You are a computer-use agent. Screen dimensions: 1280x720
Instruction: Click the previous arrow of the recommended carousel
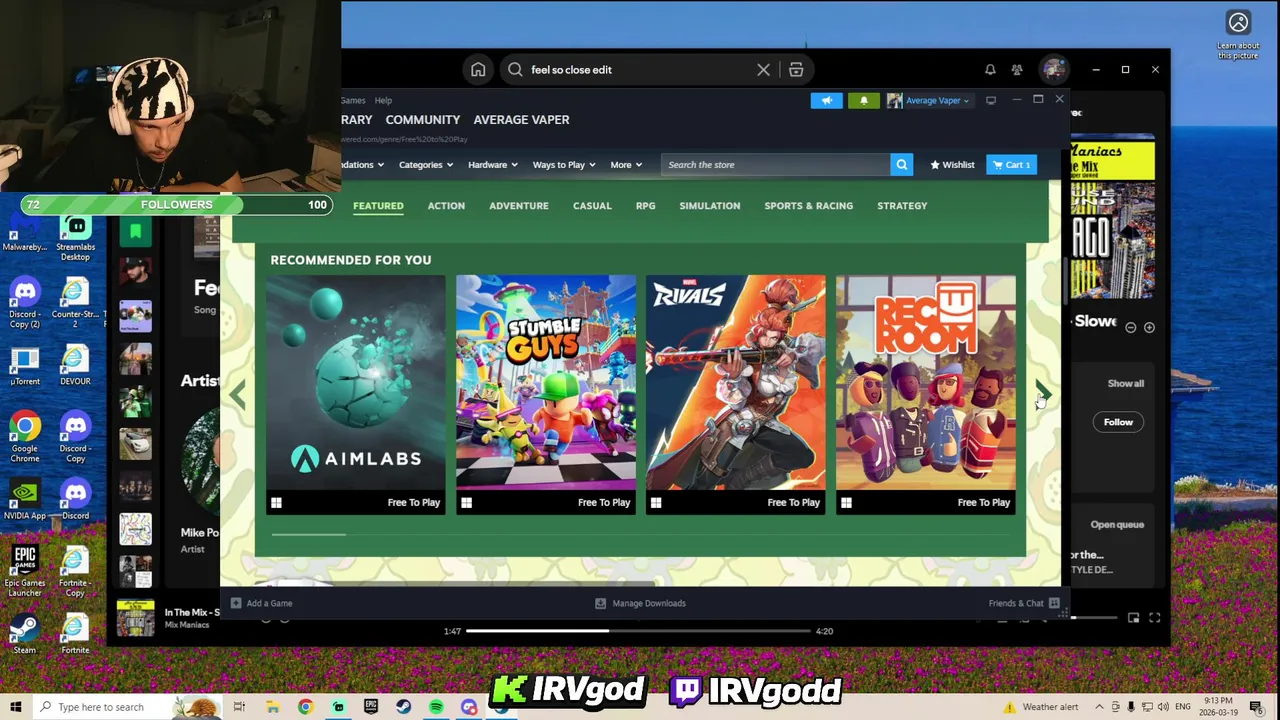point(238,395)
